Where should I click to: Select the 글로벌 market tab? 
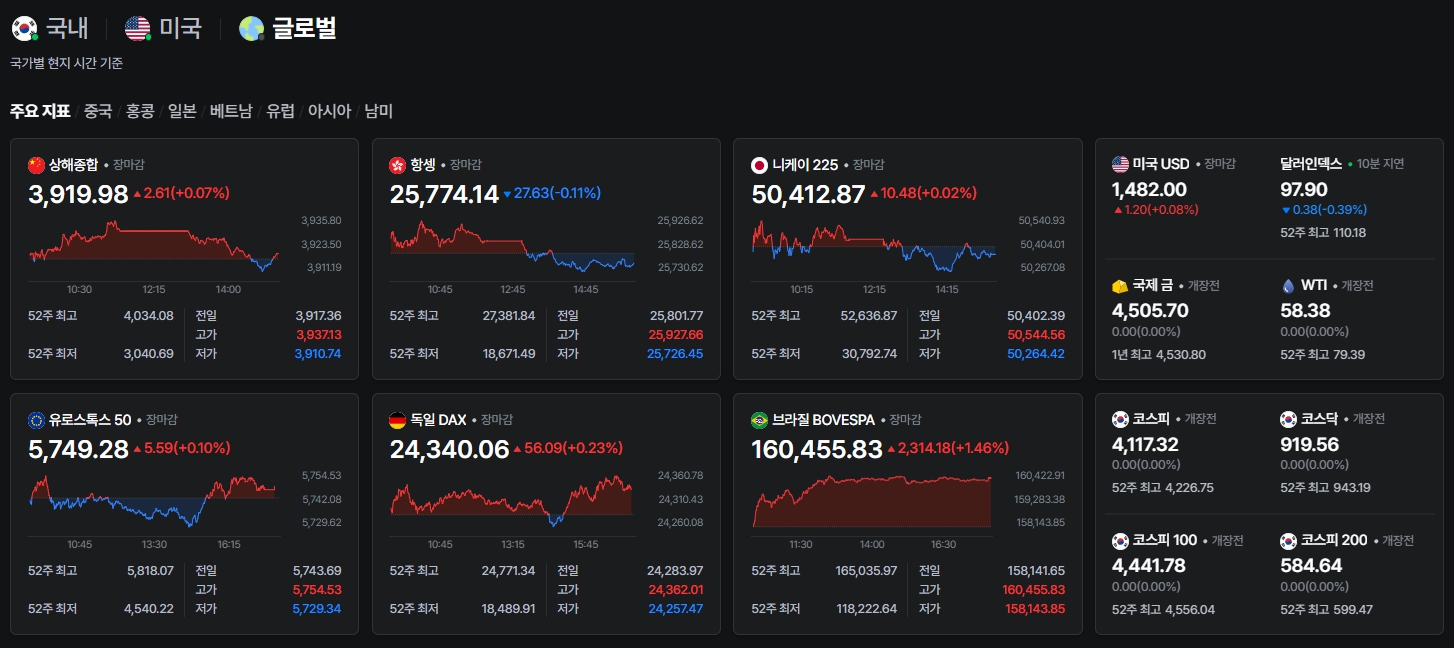click(305, 28)
